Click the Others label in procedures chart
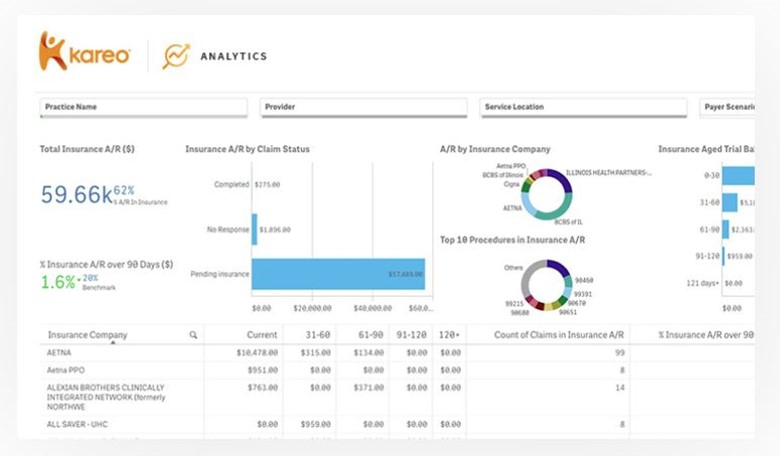 (513, 268)
